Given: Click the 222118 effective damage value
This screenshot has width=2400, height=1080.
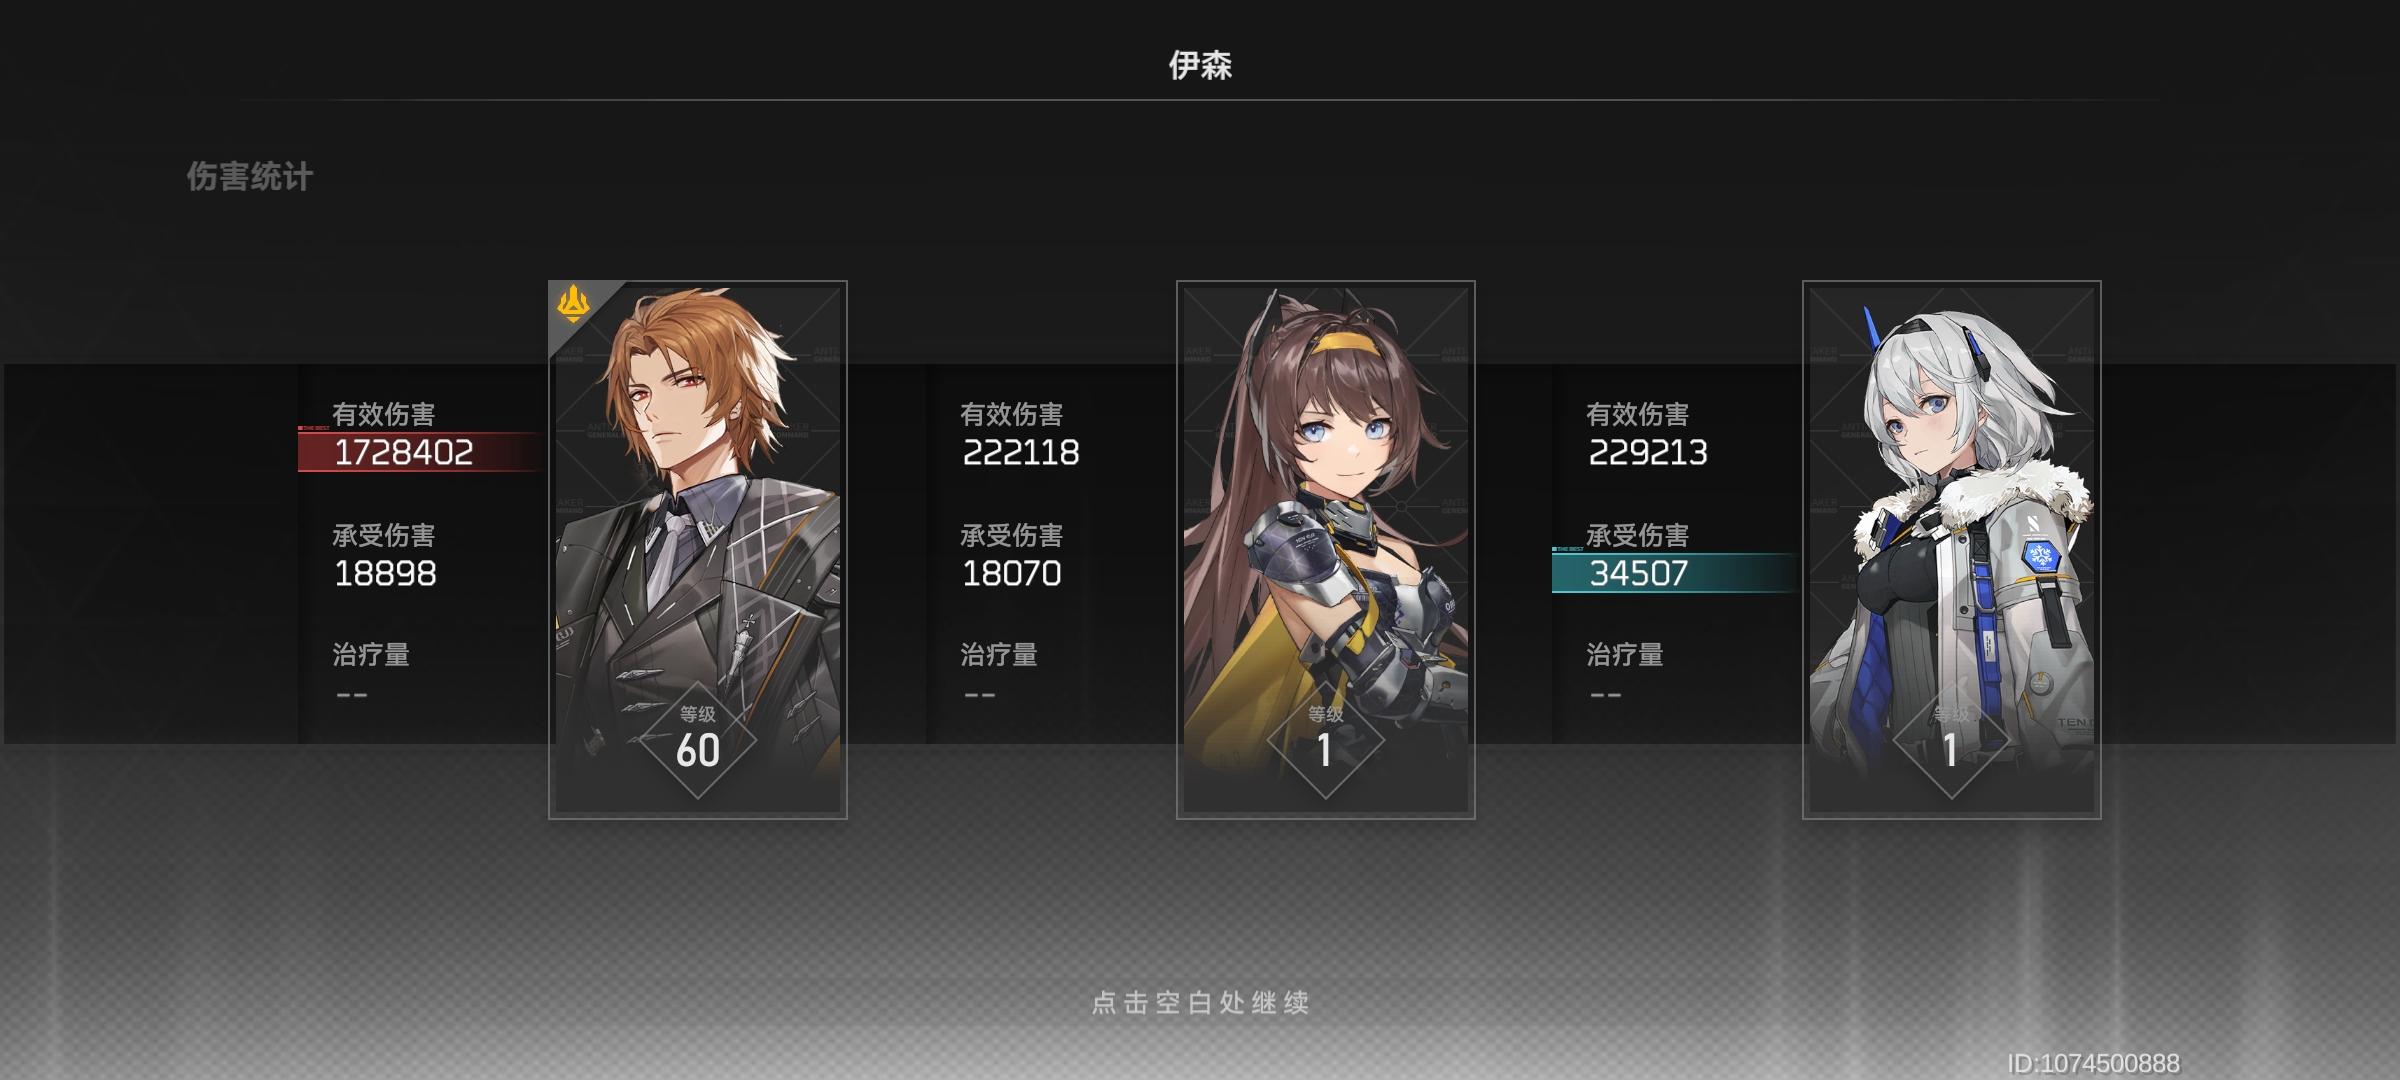Looking at the screenshot, I should pos(1021,452).
